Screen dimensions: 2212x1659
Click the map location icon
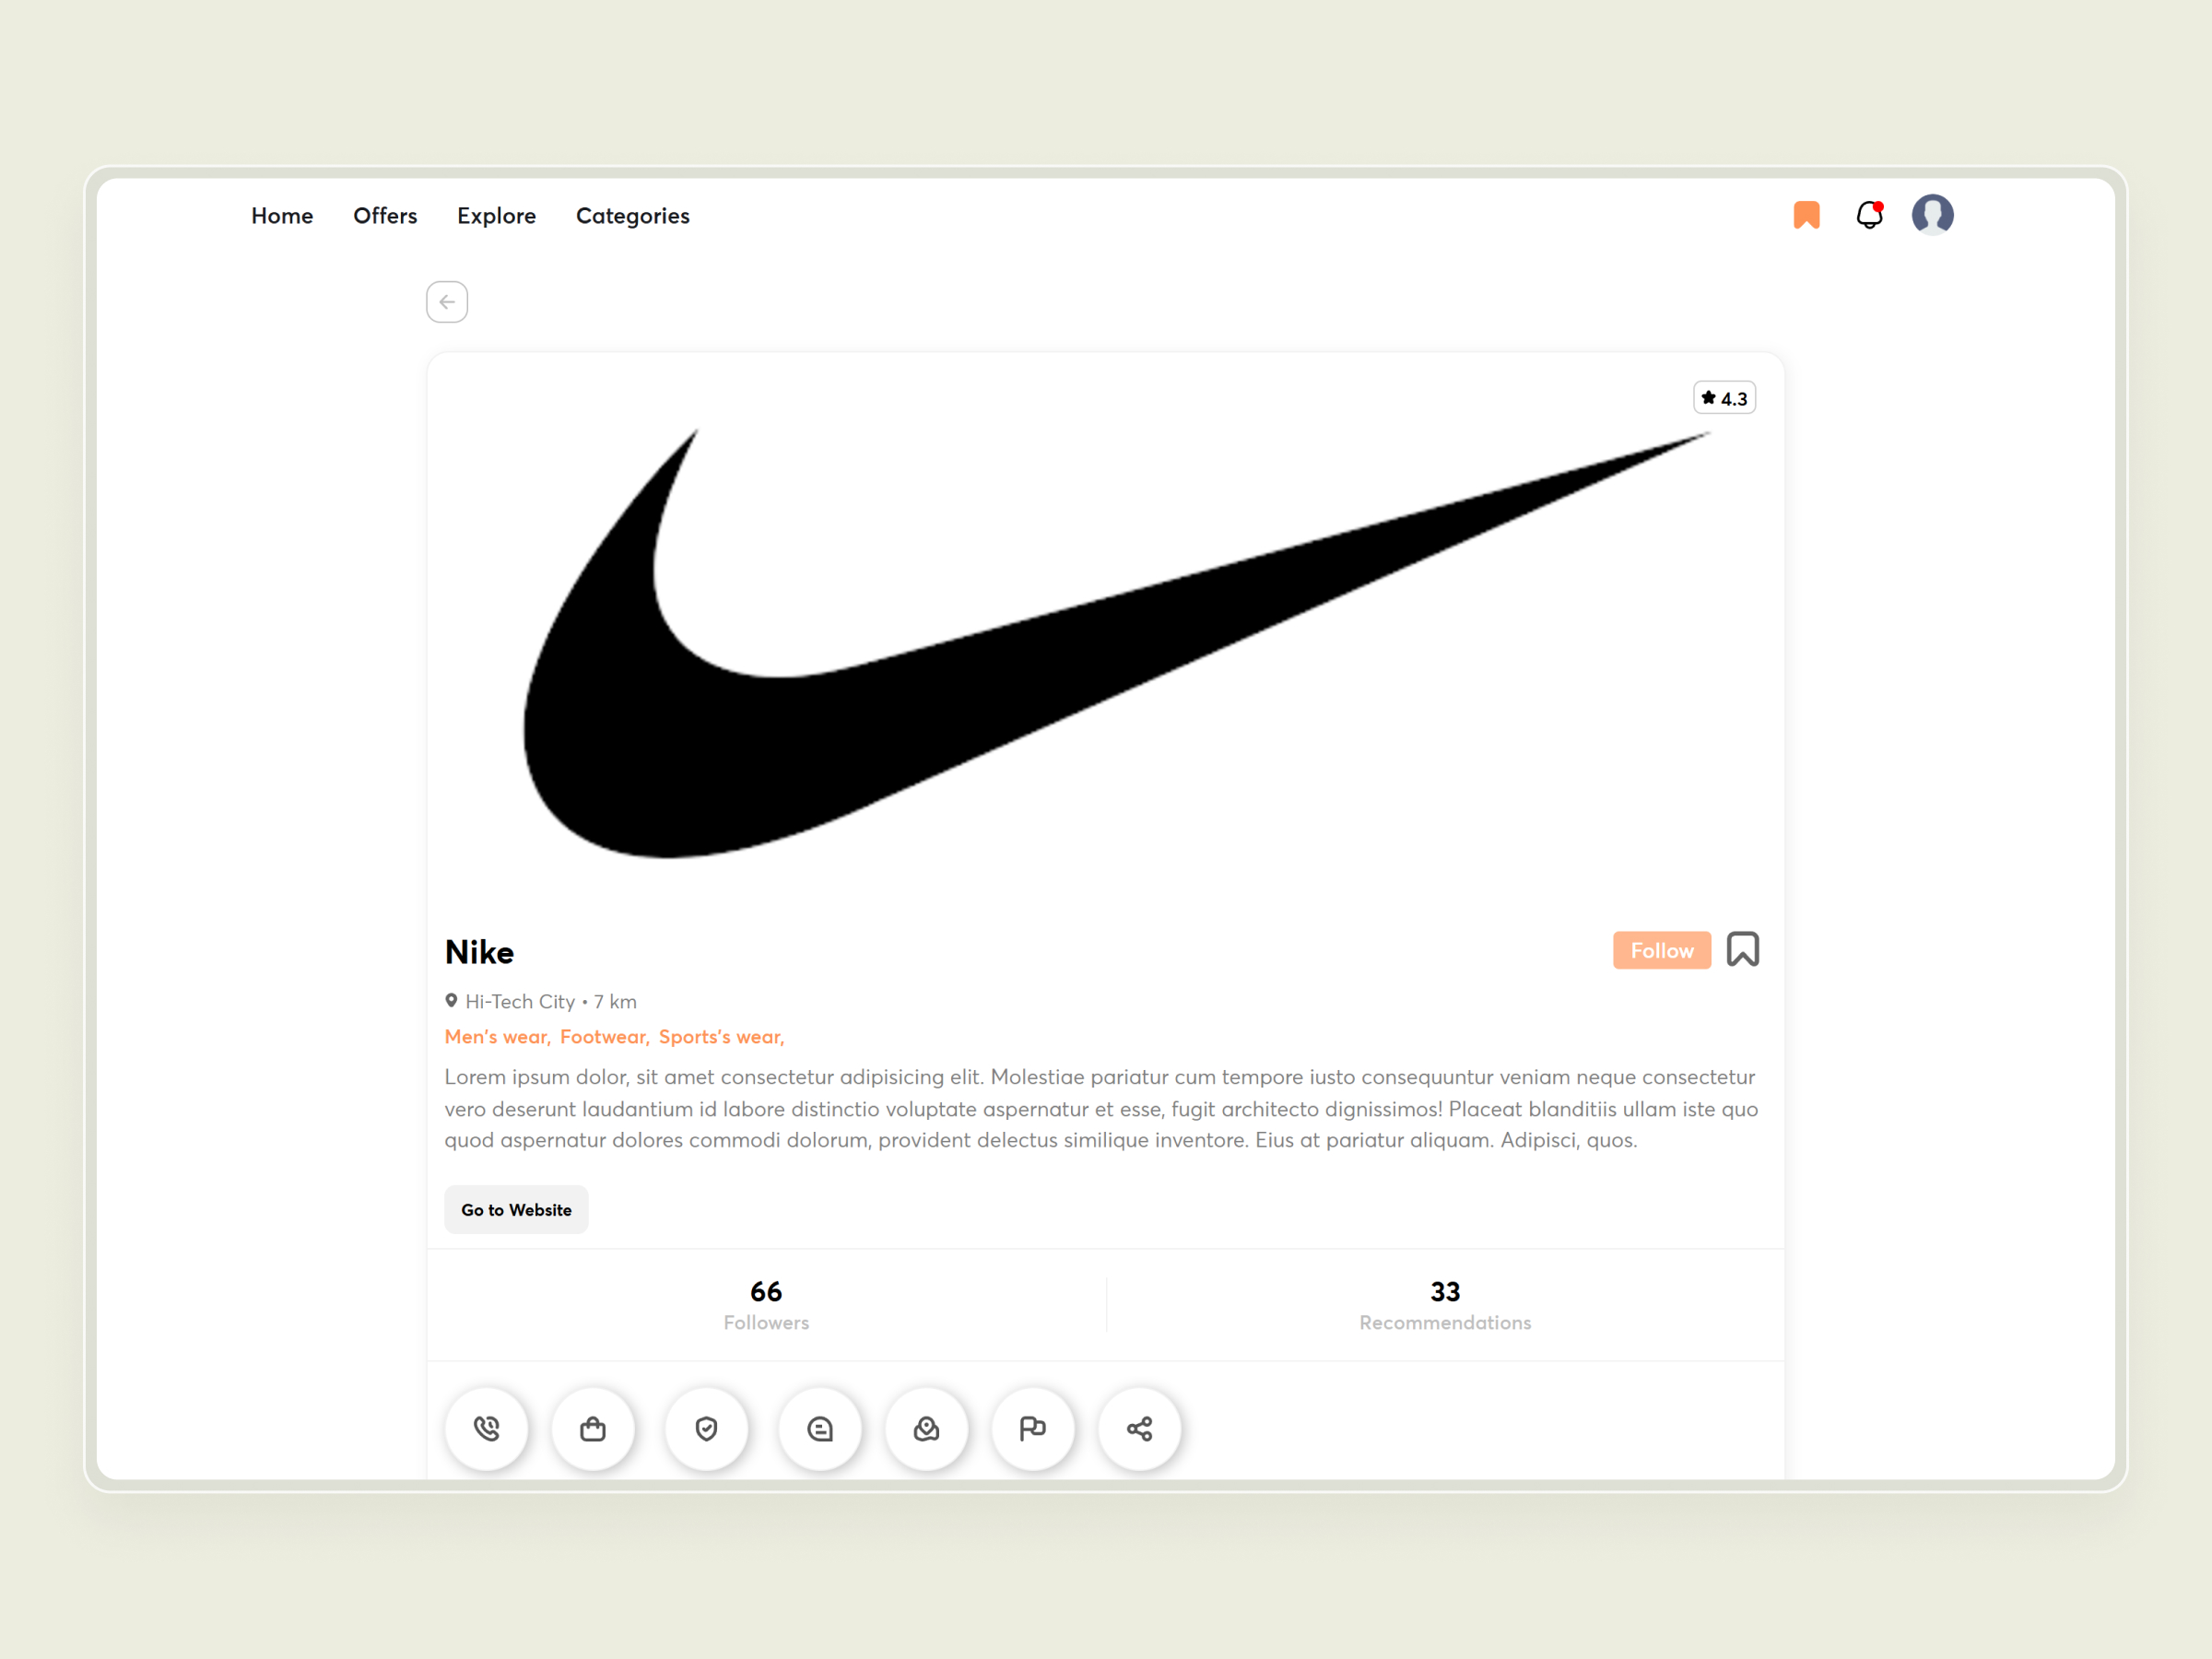point(926,1429)
